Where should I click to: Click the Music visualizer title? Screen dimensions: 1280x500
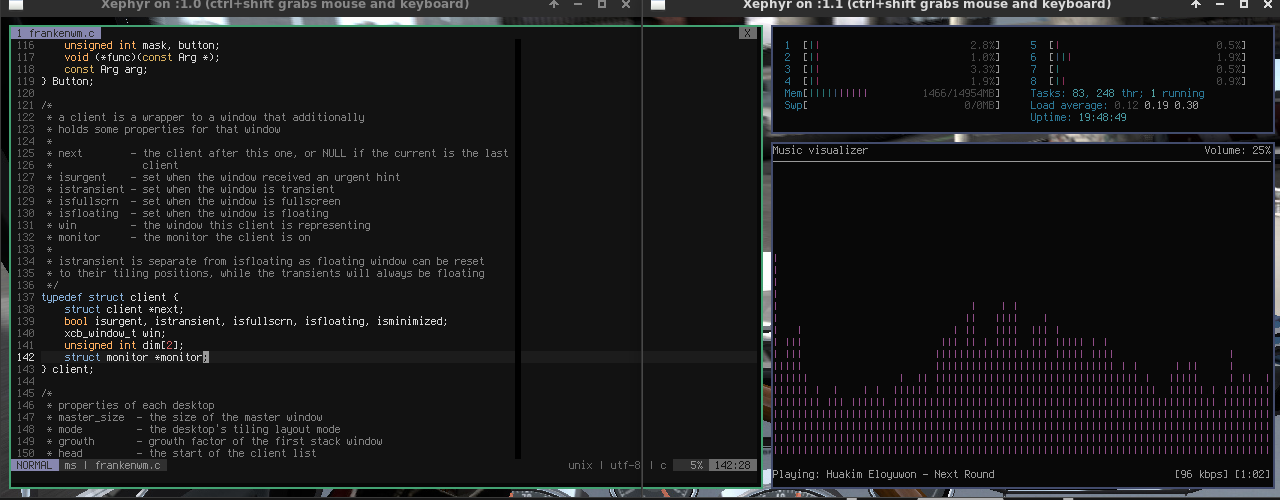click(x=820, y=150)
